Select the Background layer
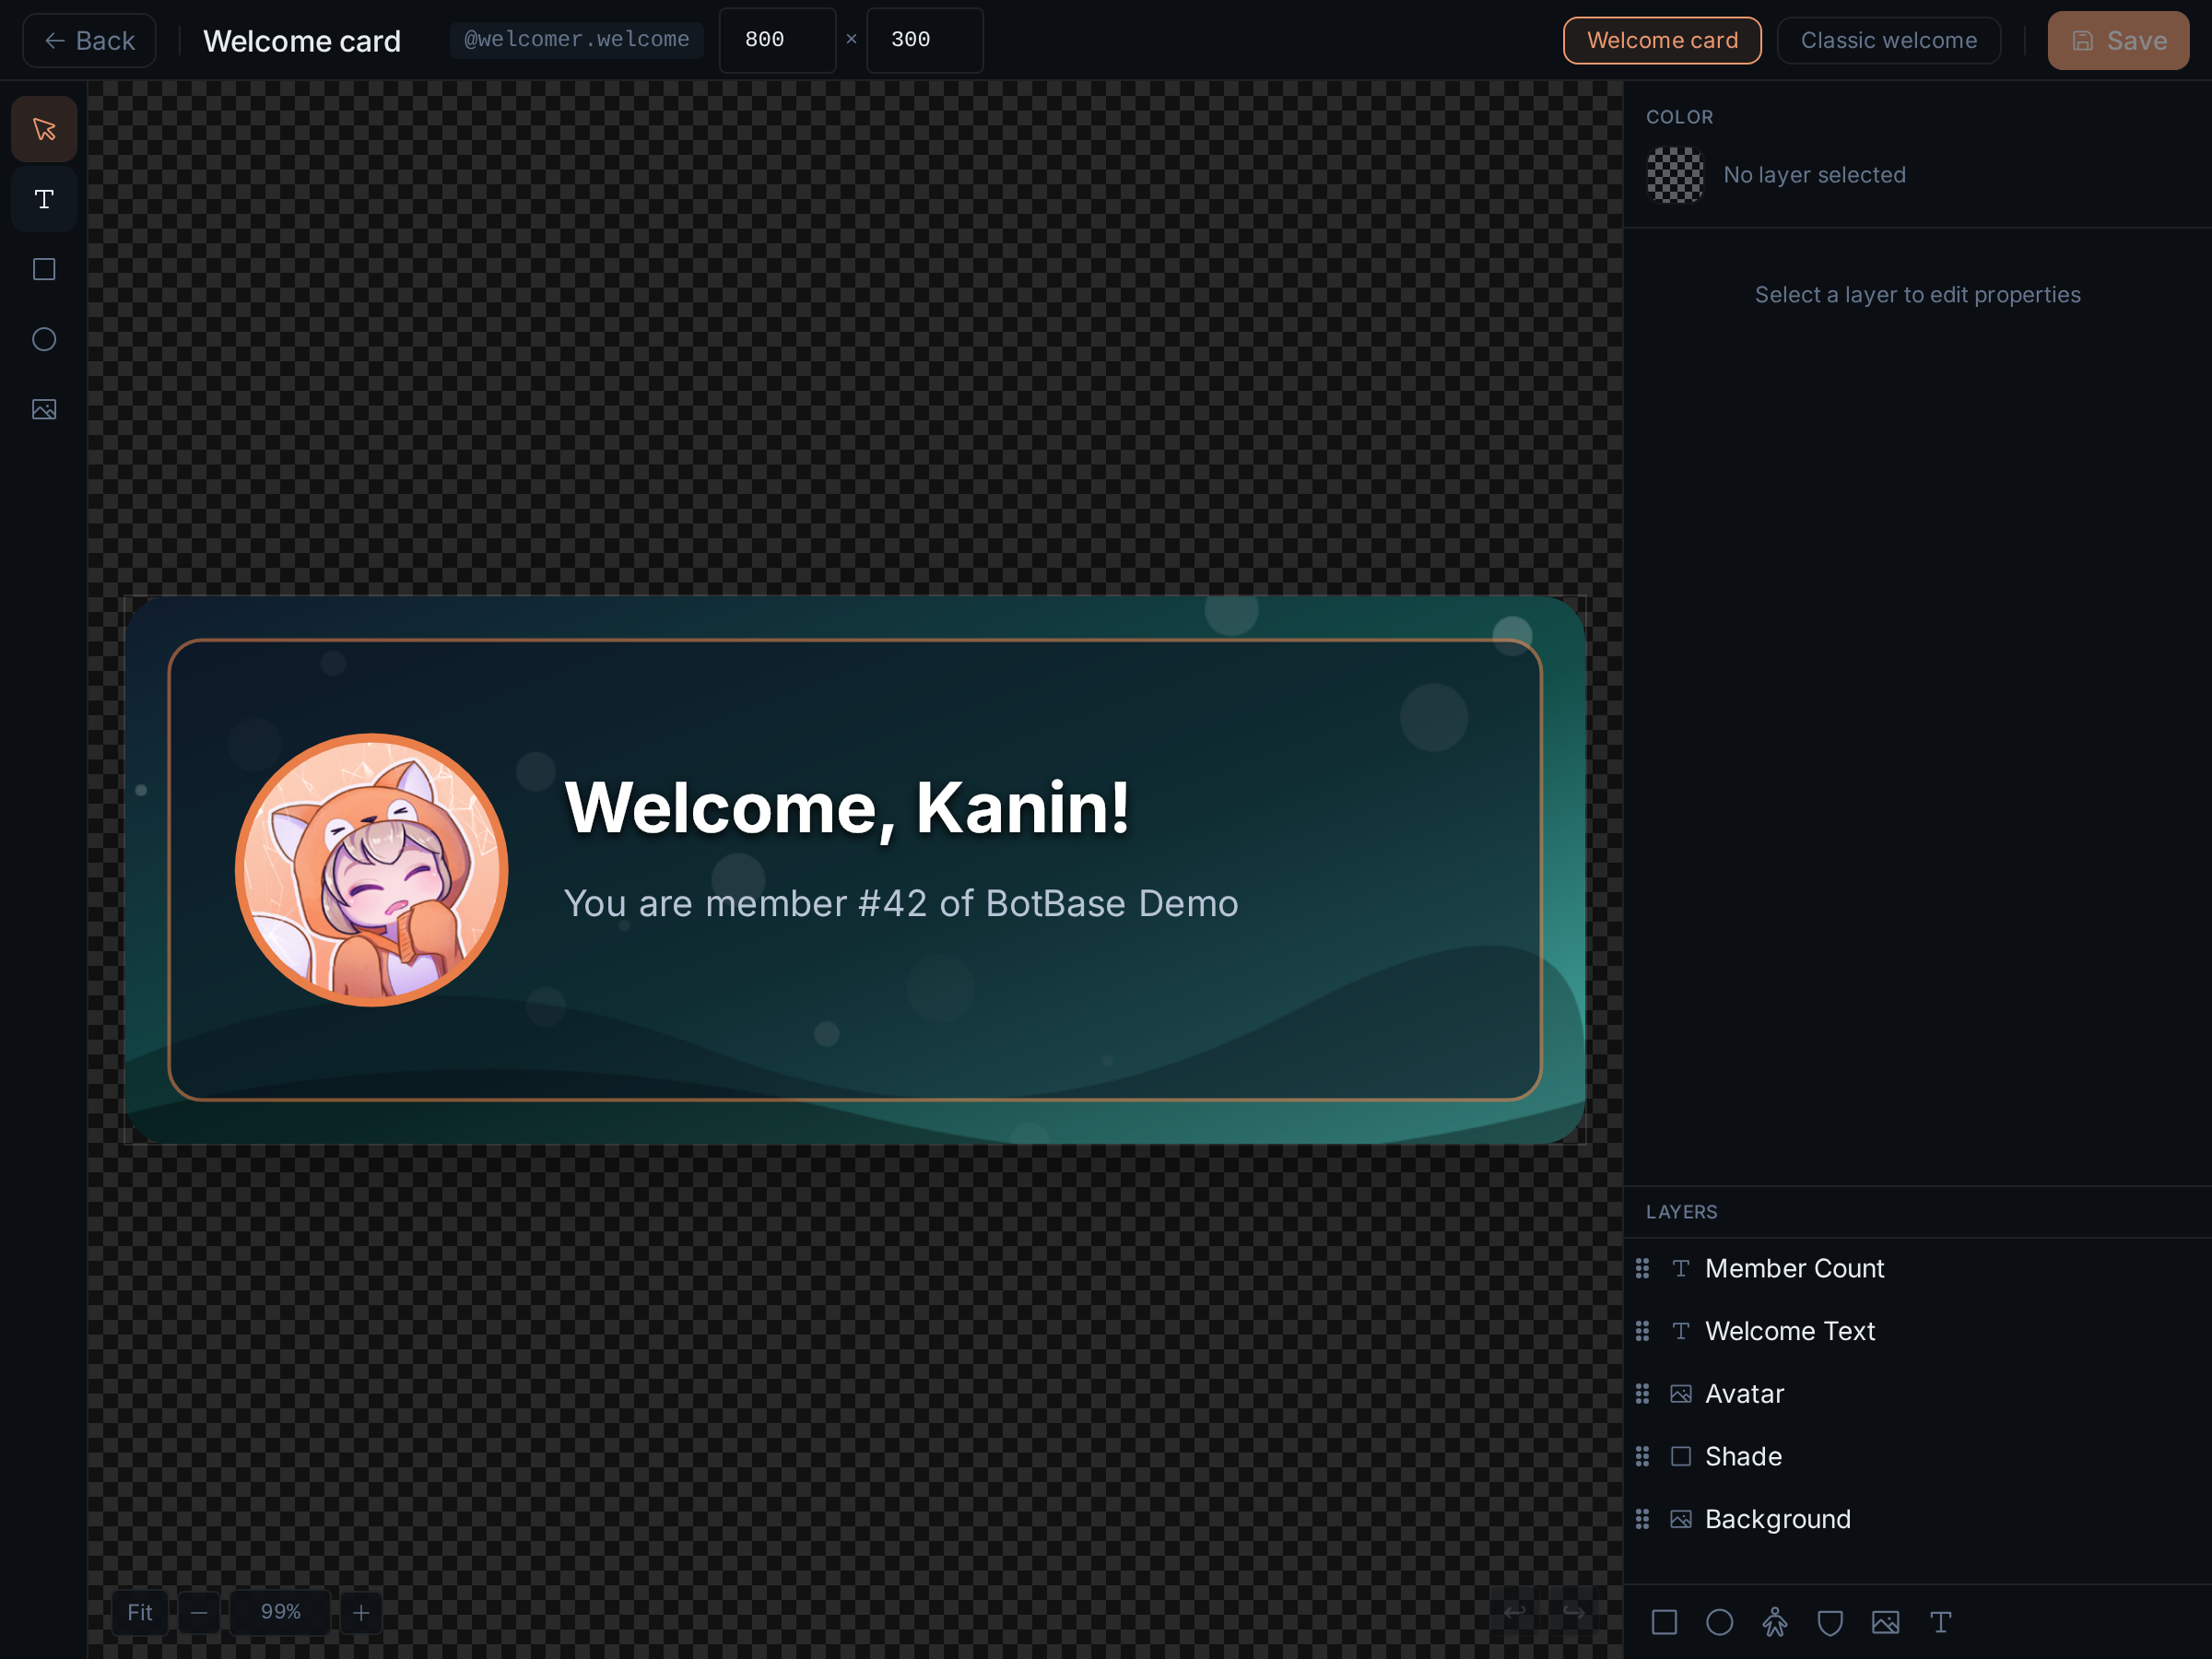This screenshot has width=2212, height=1659. [1917, 1519]
